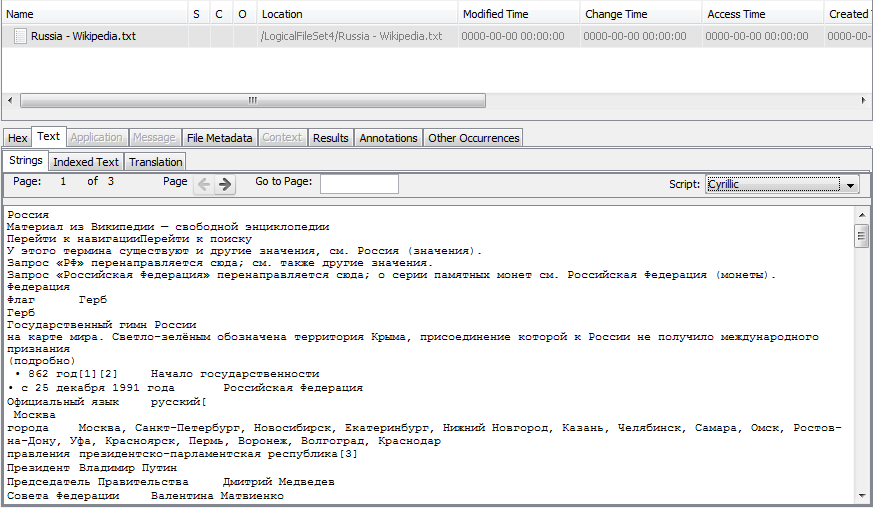Screen dimensions: 873x508
Task: Click the first text line 'Россия'
Action: pyautogui.click(x=28, y=215)
